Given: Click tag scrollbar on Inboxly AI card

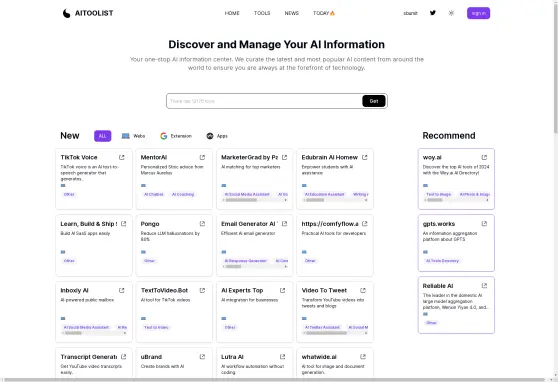Looking at the screenshot, I should (94, 333).
